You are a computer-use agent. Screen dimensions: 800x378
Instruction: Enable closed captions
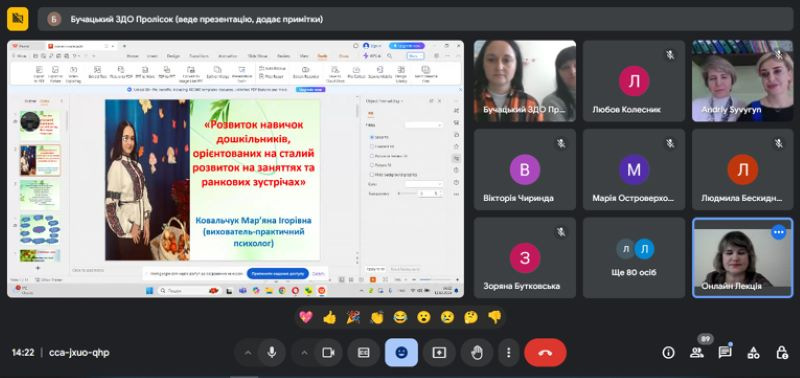363,352
